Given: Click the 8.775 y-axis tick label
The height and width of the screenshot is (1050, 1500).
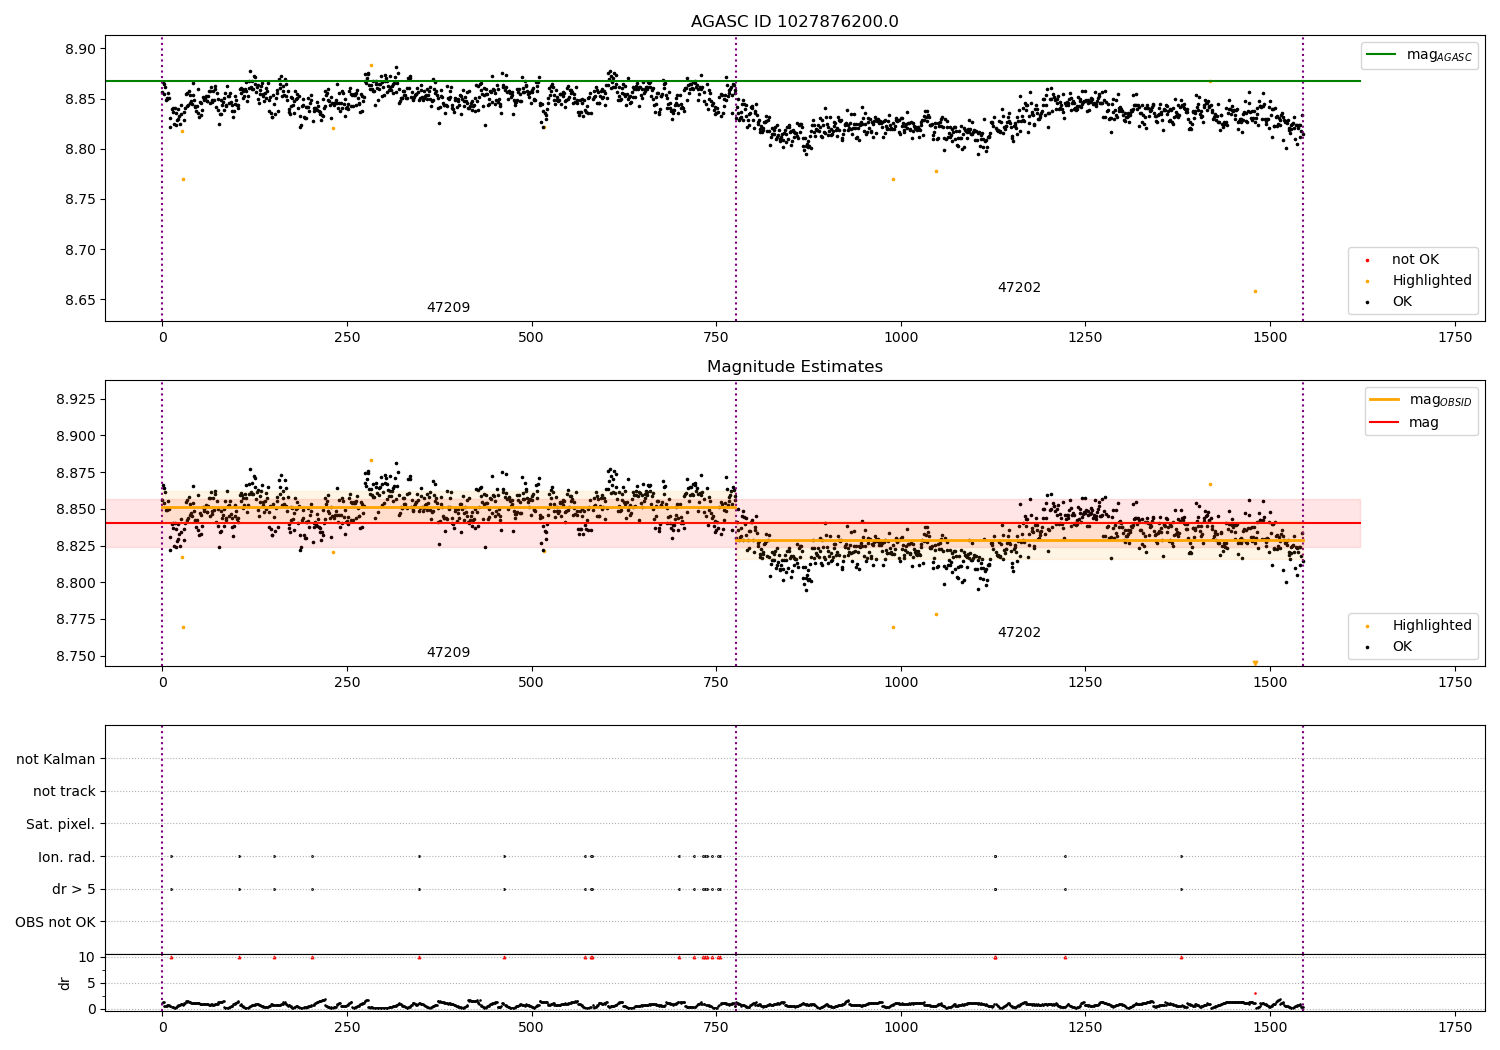Looking at the screenshot, I should point(74,620).
